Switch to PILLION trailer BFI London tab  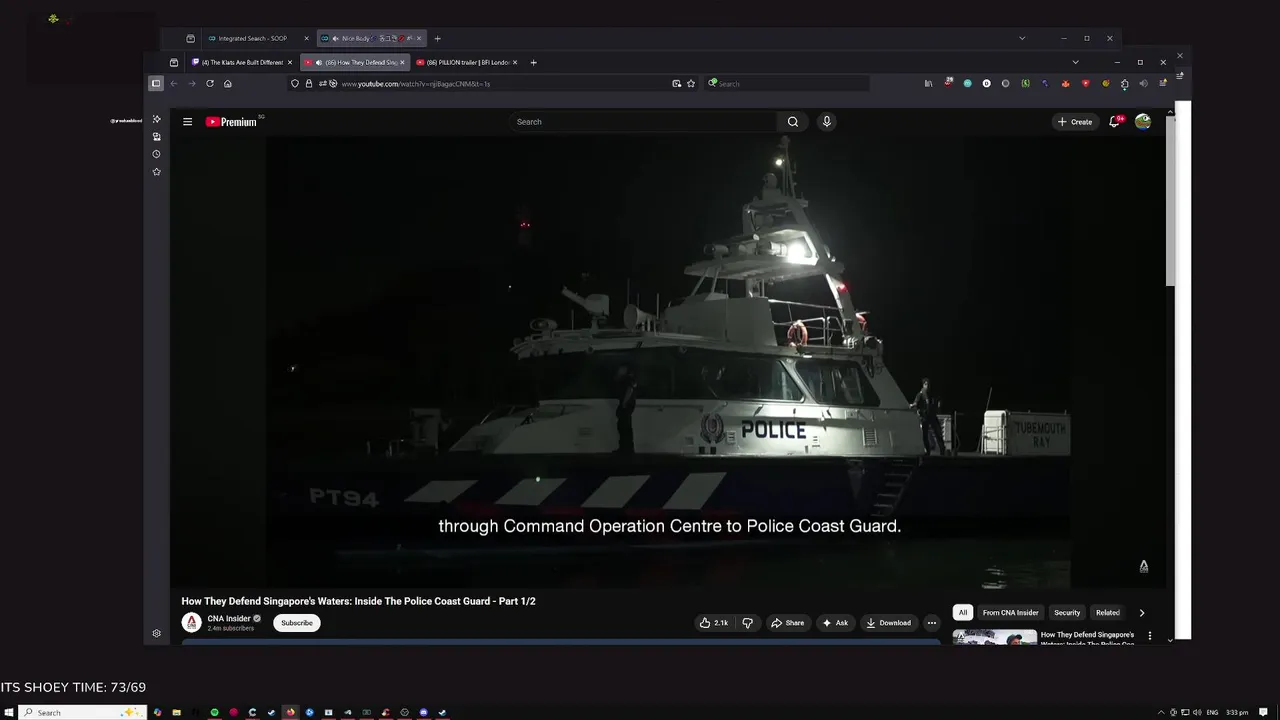[x=466, y=62]
